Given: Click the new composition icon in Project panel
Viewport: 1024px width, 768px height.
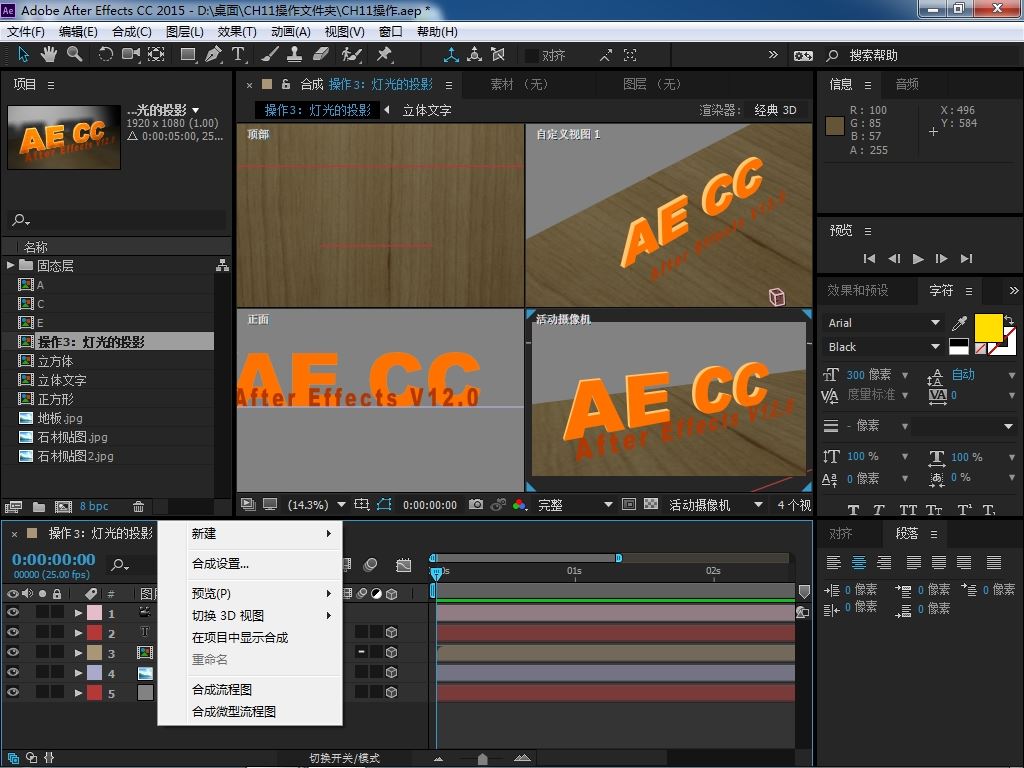Looking at the screenshot, I should tap(63, 507).
